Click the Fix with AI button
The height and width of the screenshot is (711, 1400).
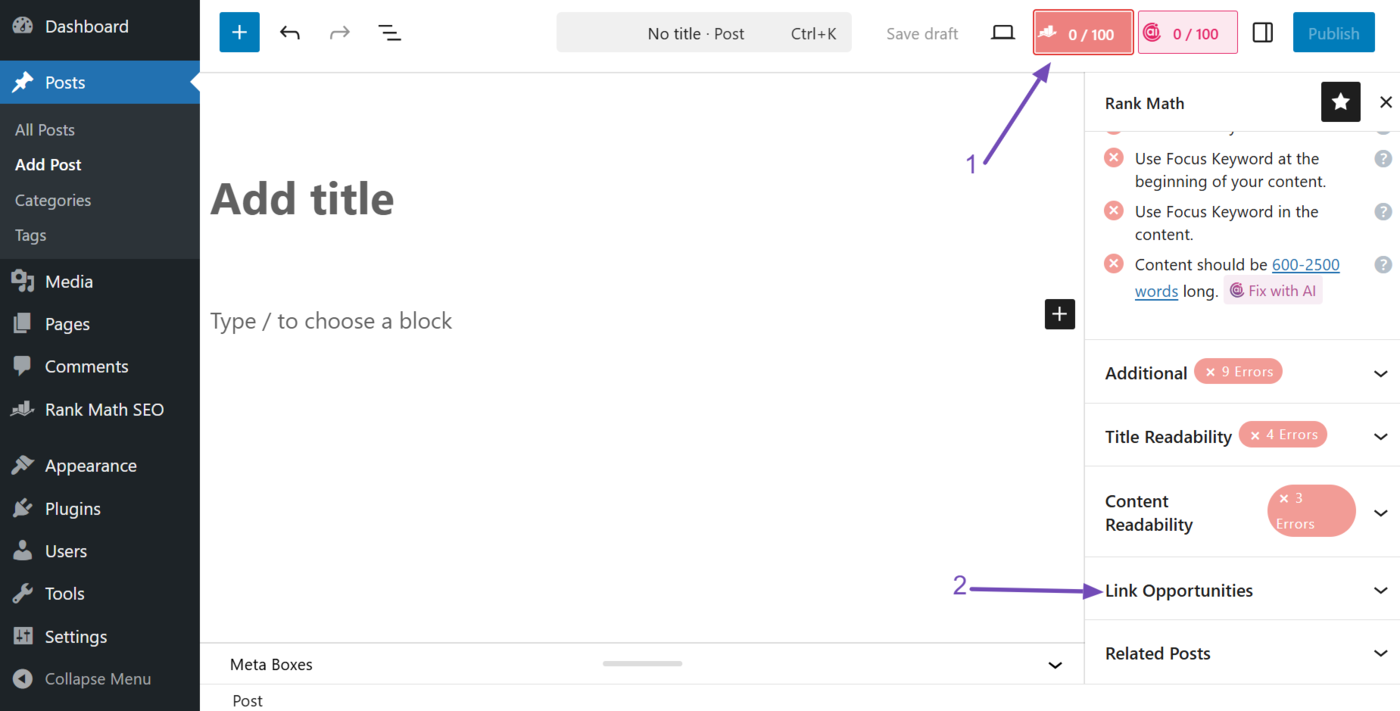click(x=1273, y=291)
